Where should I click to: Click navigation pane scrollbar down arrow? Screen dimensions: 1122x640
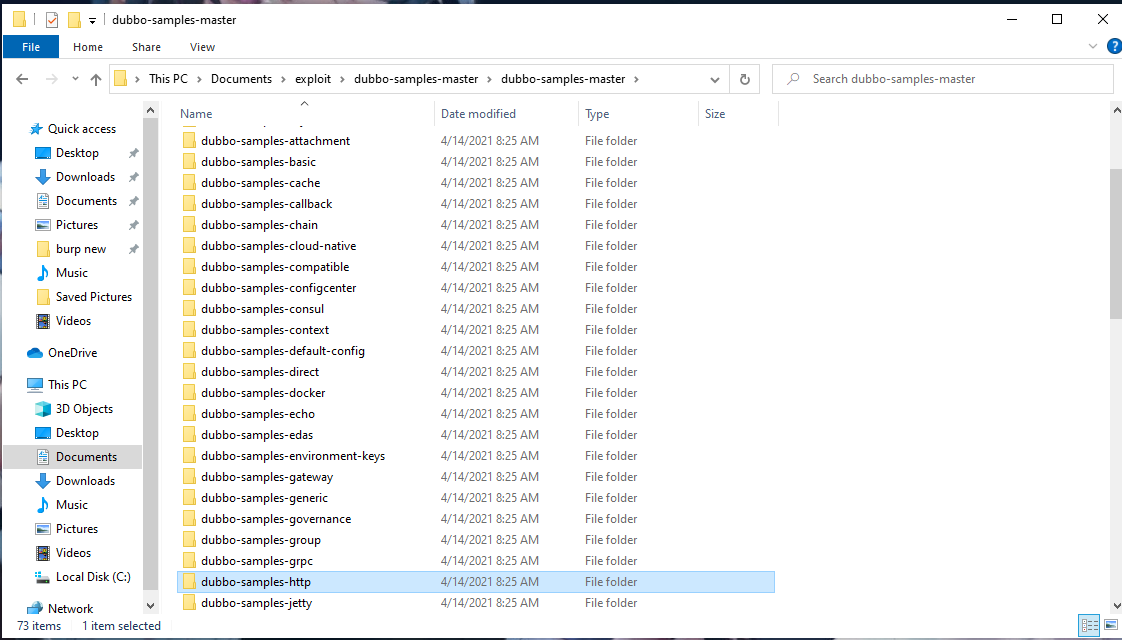[x=150, y=606]
